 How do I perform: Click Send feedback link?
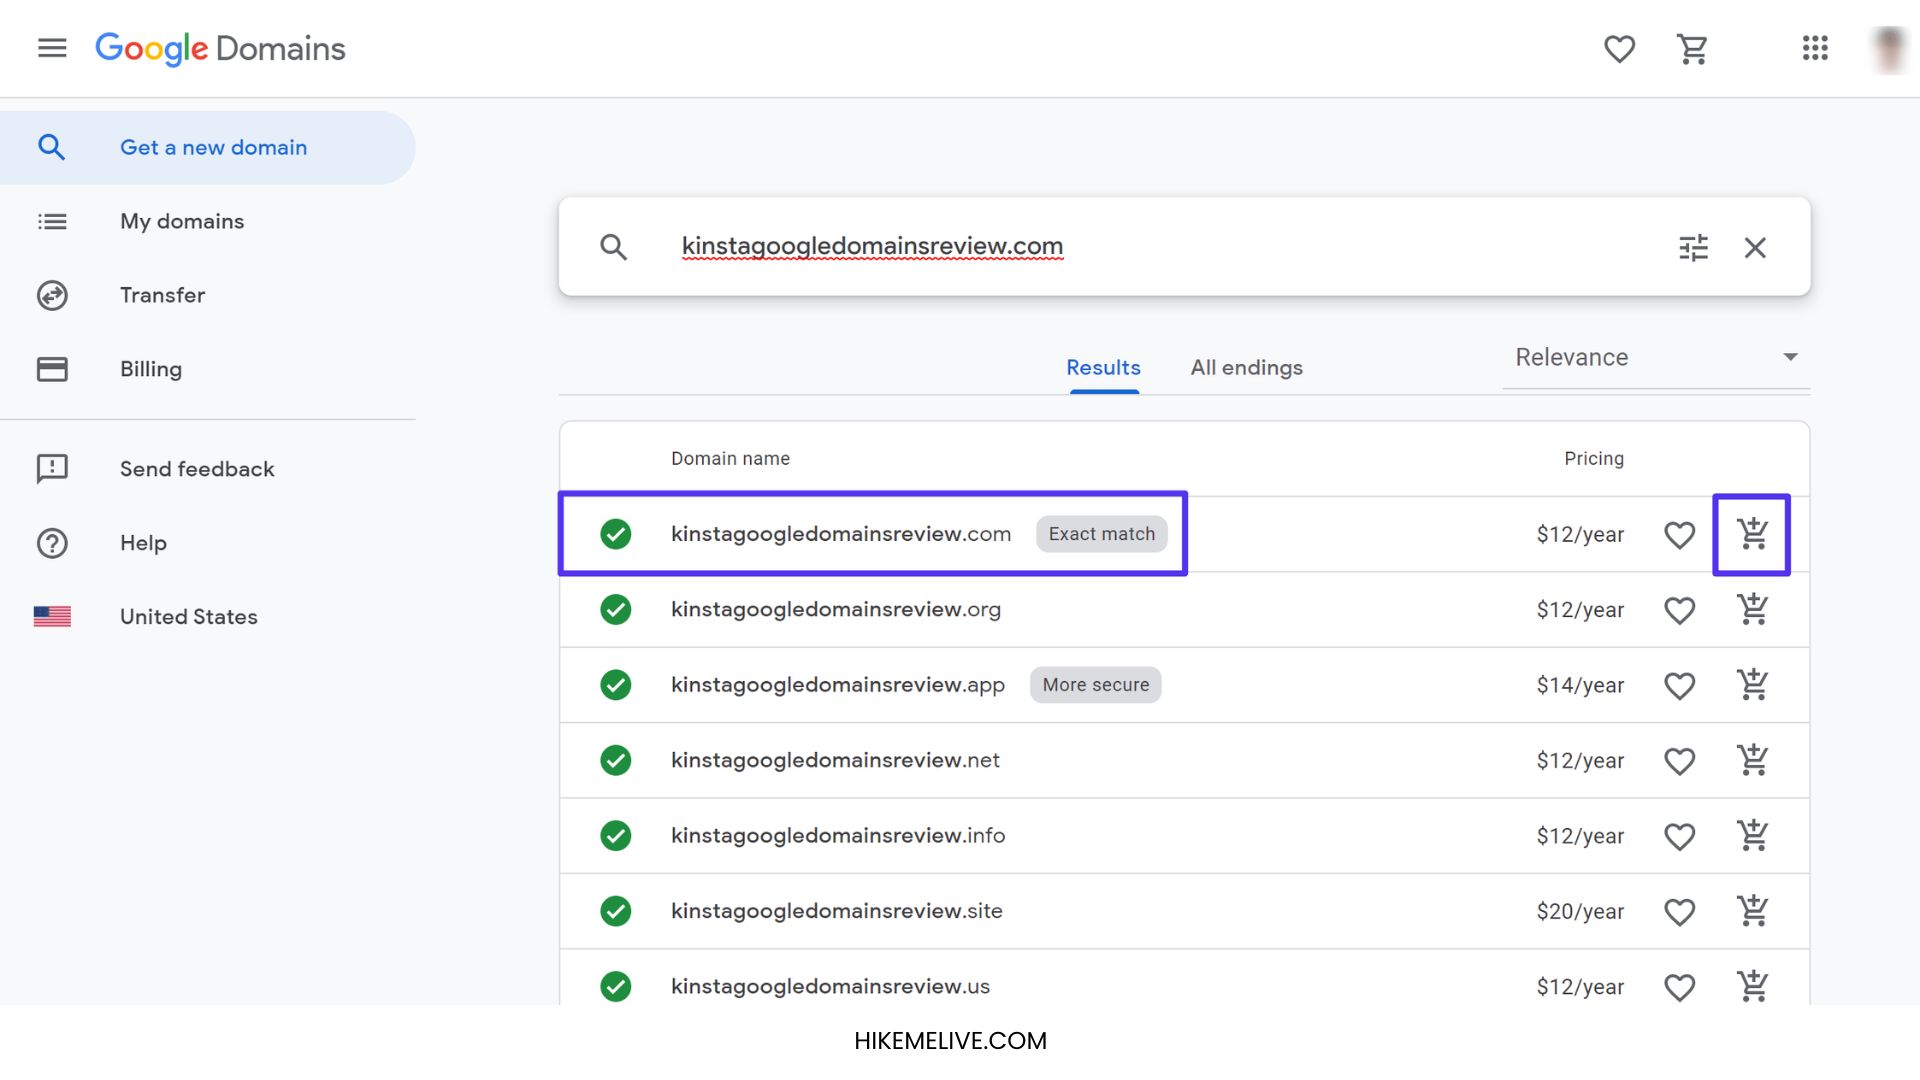196,468
